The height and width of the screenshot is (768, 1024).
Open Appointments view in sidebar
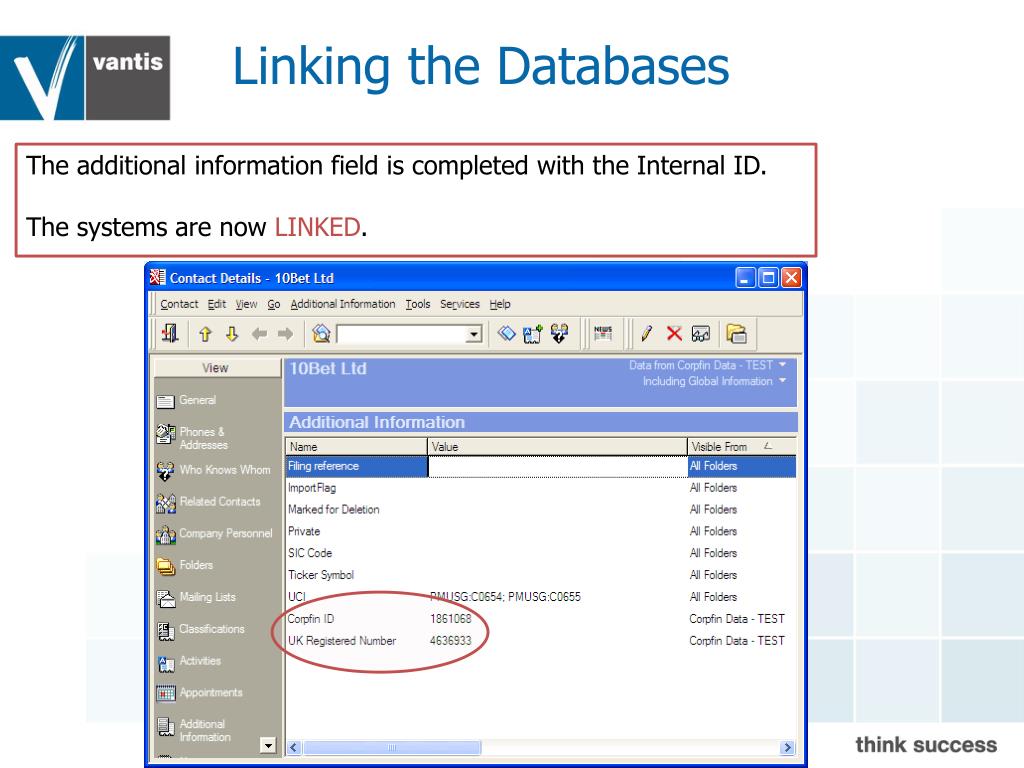pos(199,692)
